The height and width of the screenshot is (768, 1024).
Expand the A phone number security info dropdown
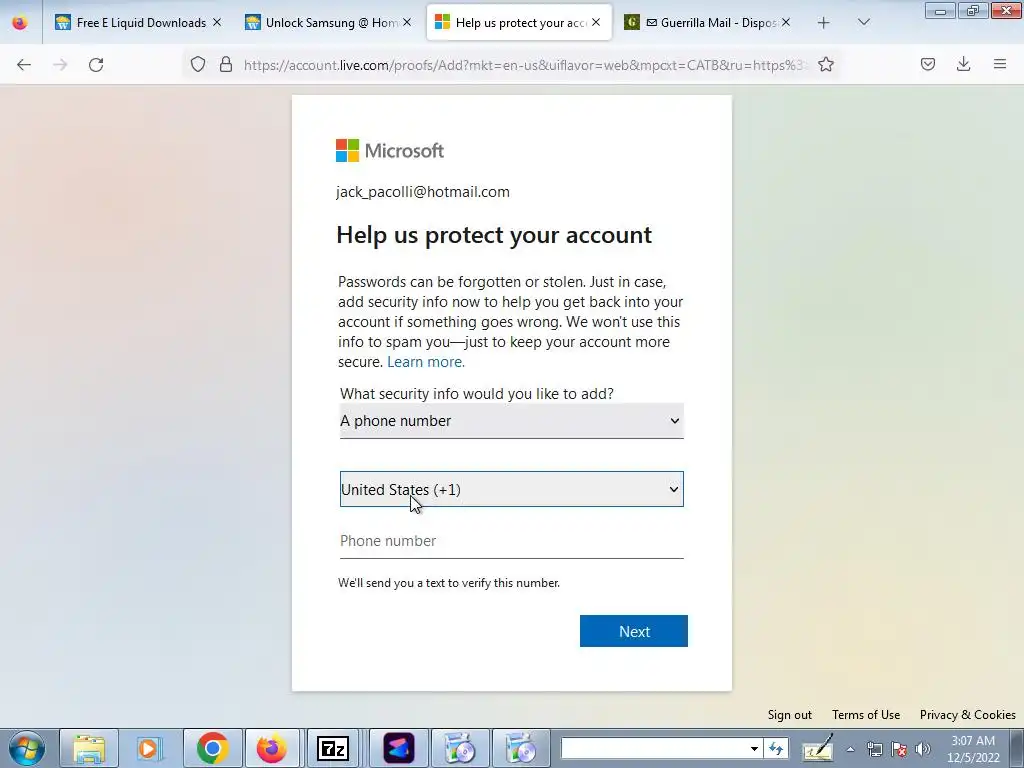pyautogui.click(x=511, y=421)
